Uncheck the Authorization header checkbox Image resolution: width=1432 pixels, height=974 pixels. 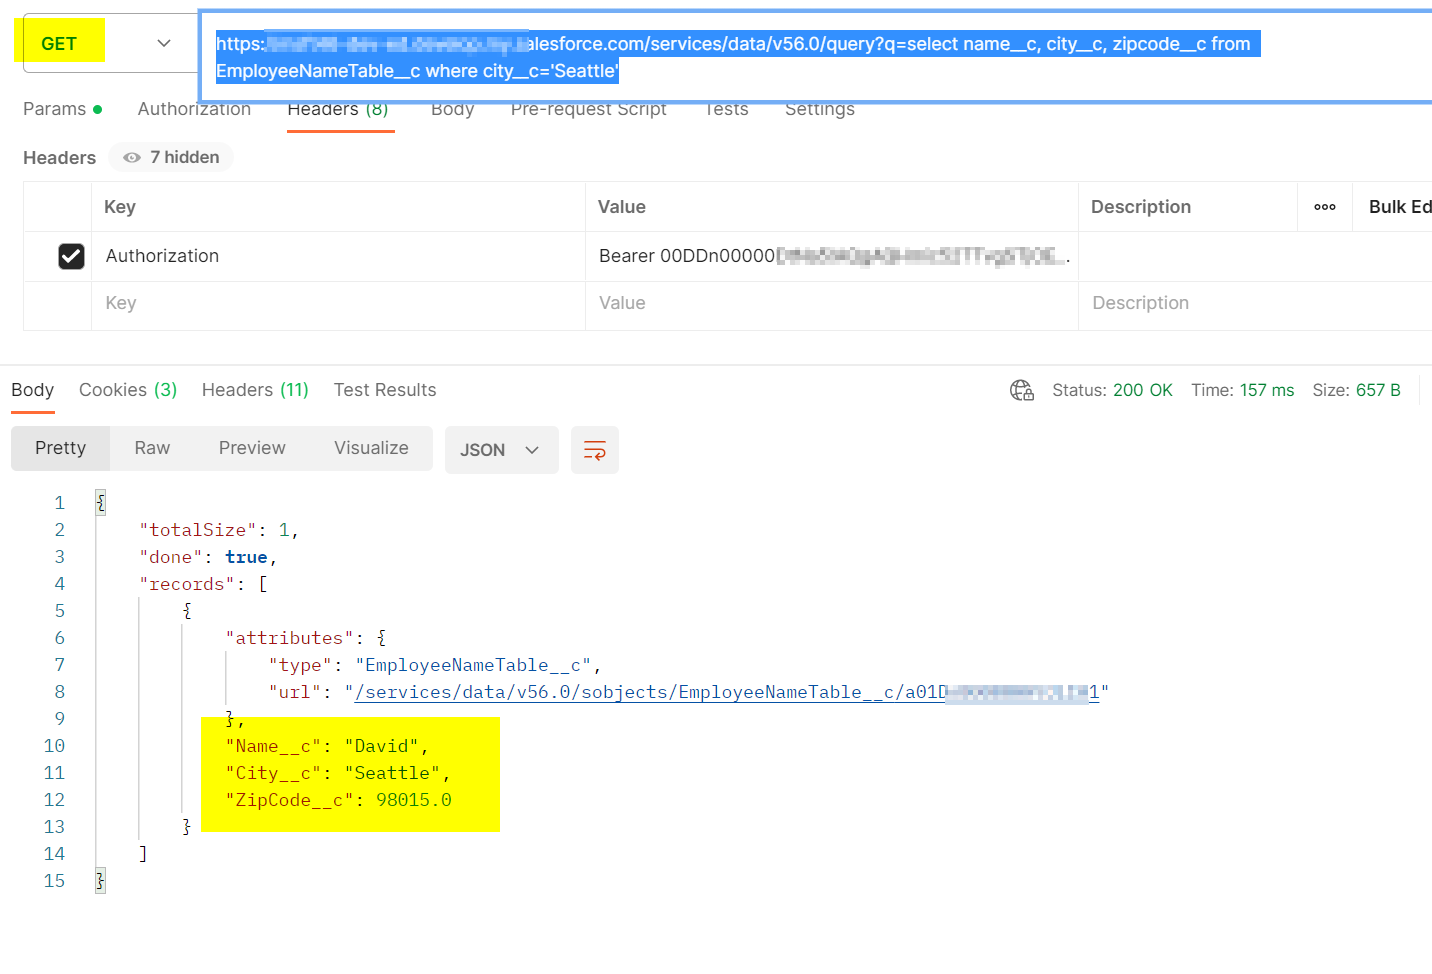point(71,256)
